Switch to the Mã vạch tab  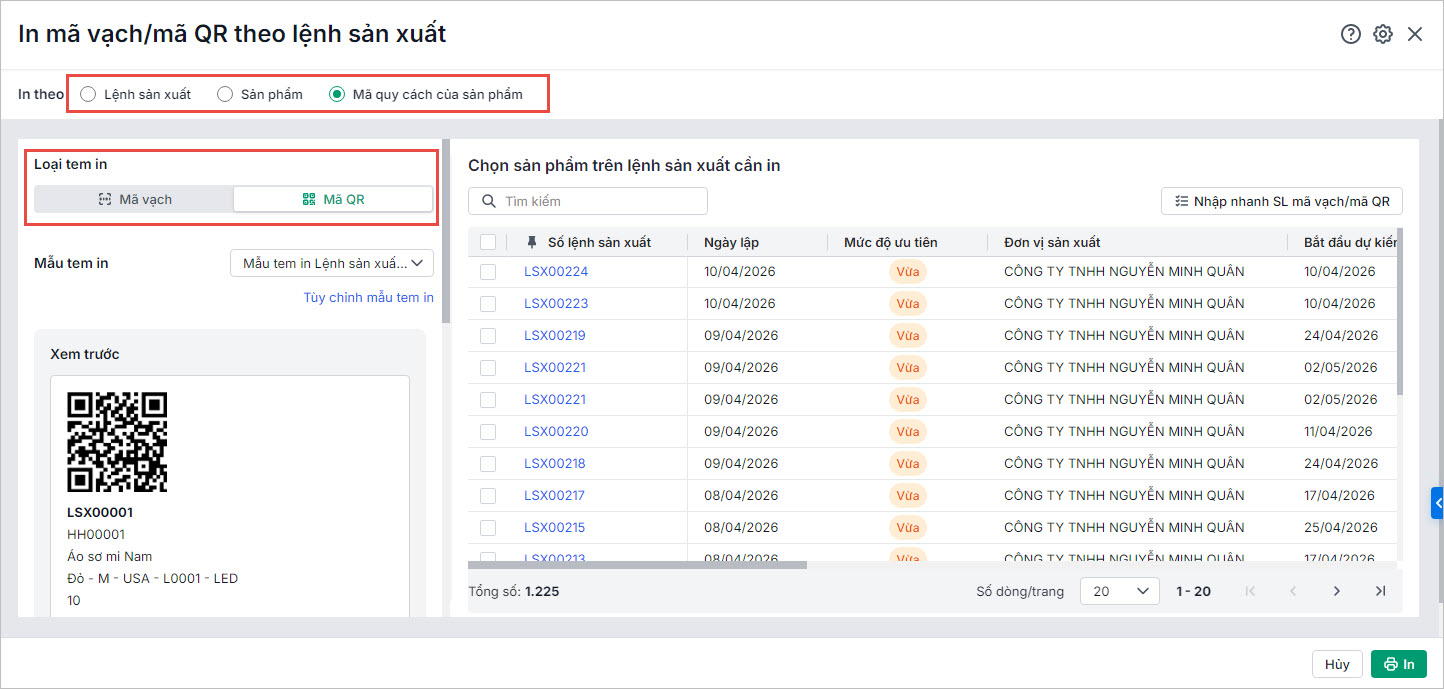(134, 199)
